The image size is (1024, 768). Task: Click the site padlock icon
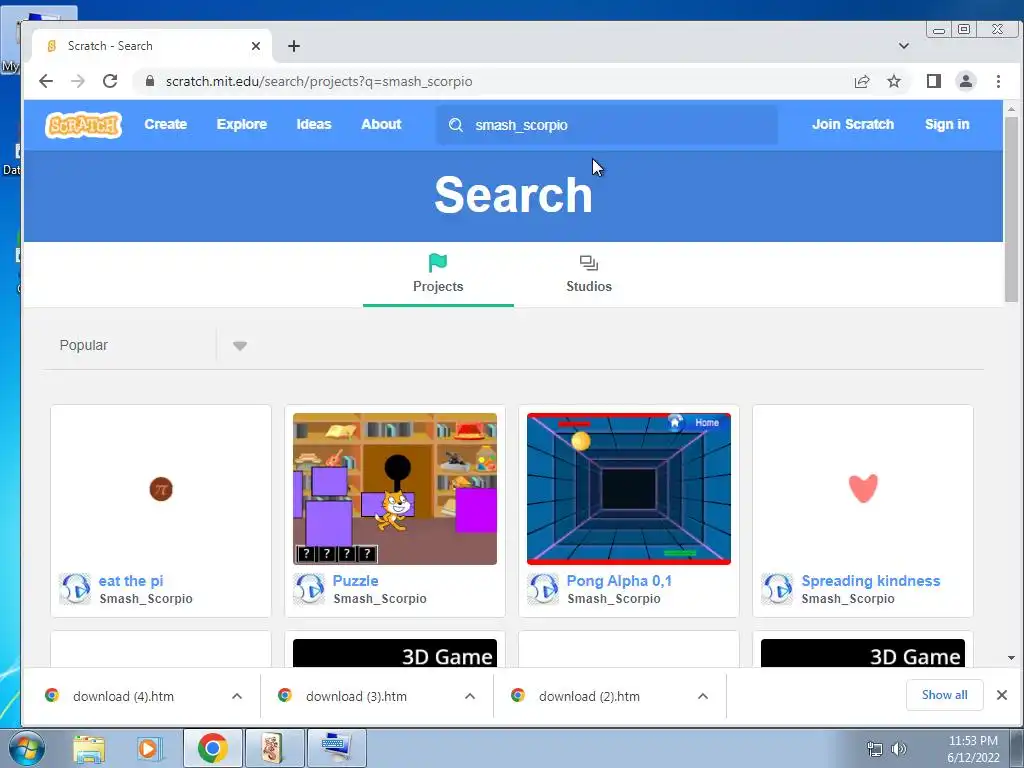[150, 81]
